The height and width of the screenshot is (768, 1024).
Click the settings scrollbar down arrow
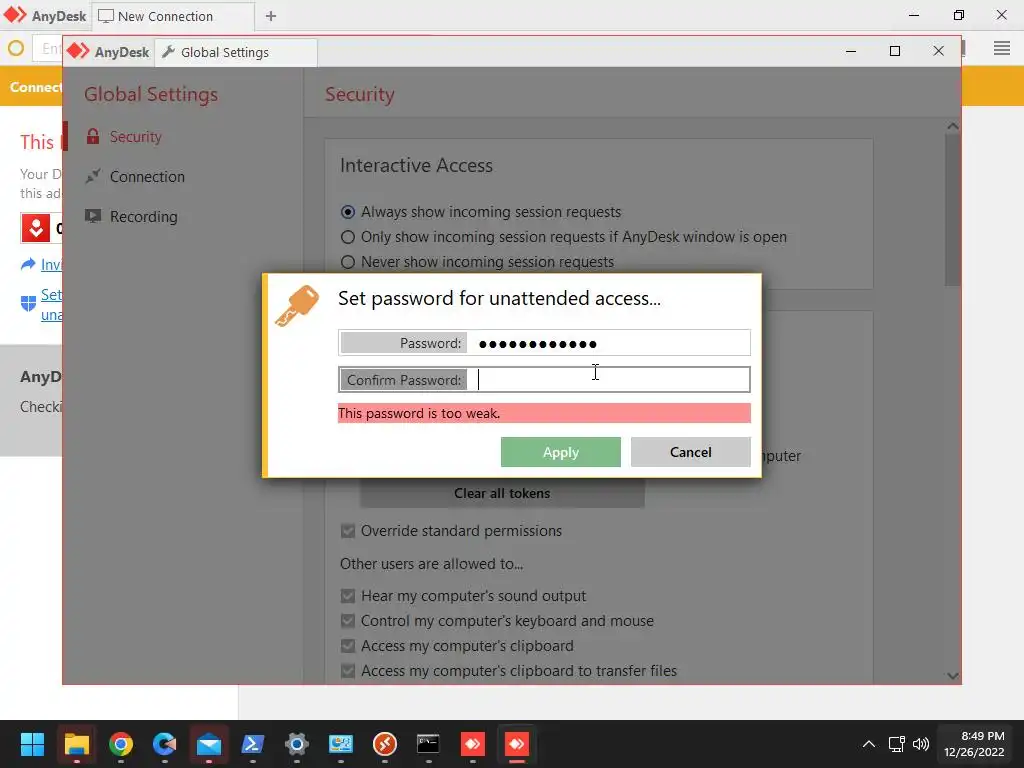(953, 676)
